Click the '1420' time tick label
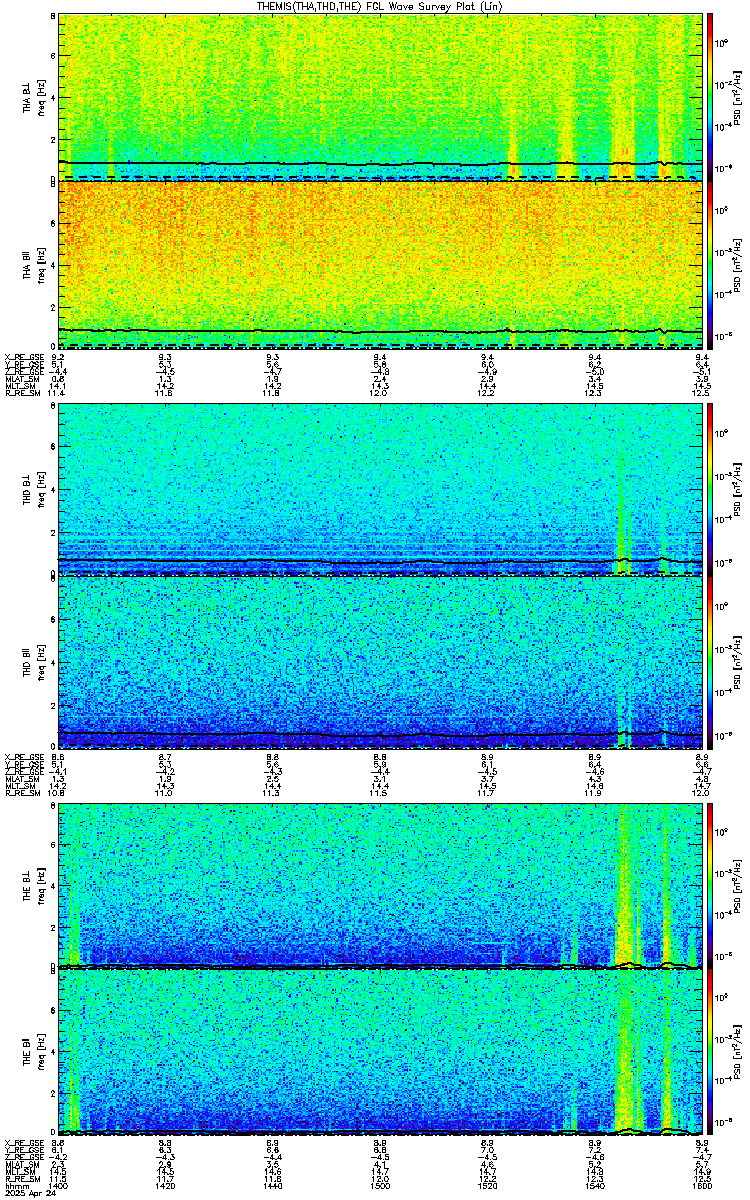 point(165,1187)
